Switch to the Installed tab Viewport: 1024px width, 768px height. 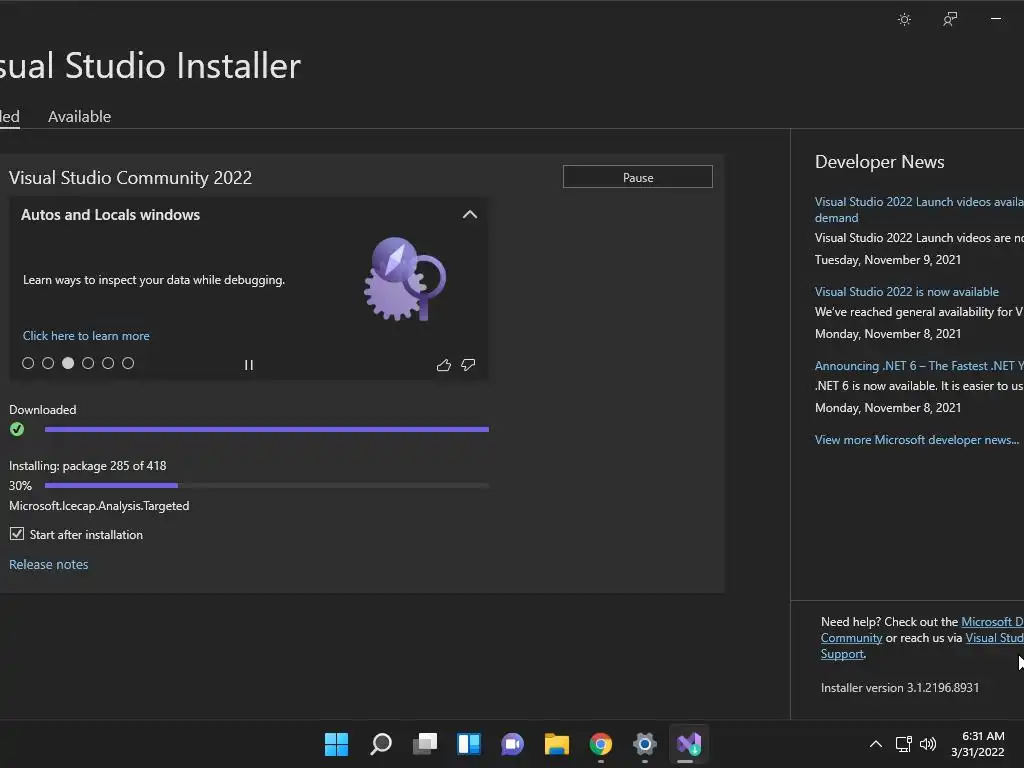pyautogui.click(x=9, y=117)
